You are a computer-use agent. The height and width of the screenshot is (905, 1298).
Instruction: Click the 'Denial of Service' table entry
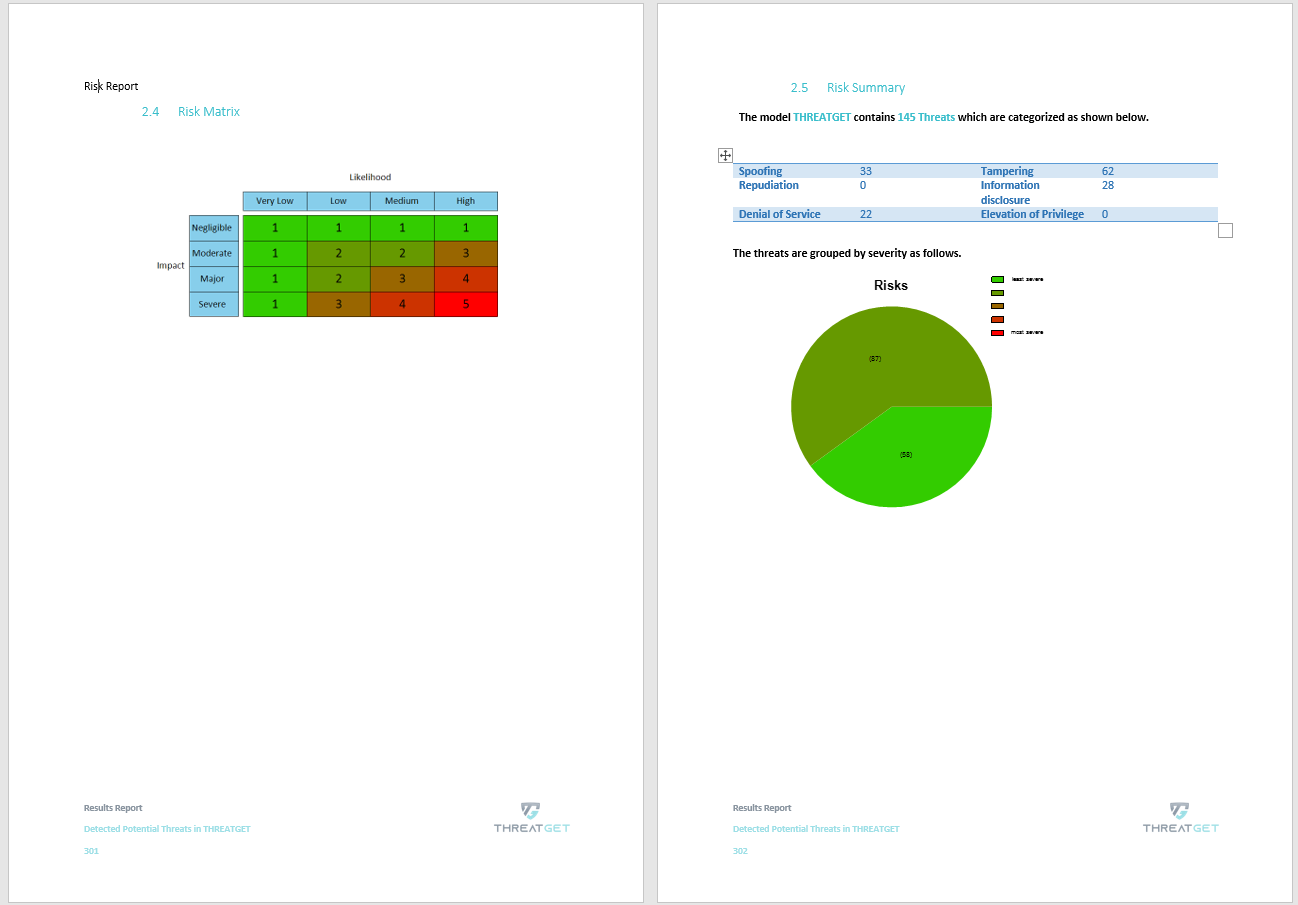pyautogui.click(x=780, y=214)
